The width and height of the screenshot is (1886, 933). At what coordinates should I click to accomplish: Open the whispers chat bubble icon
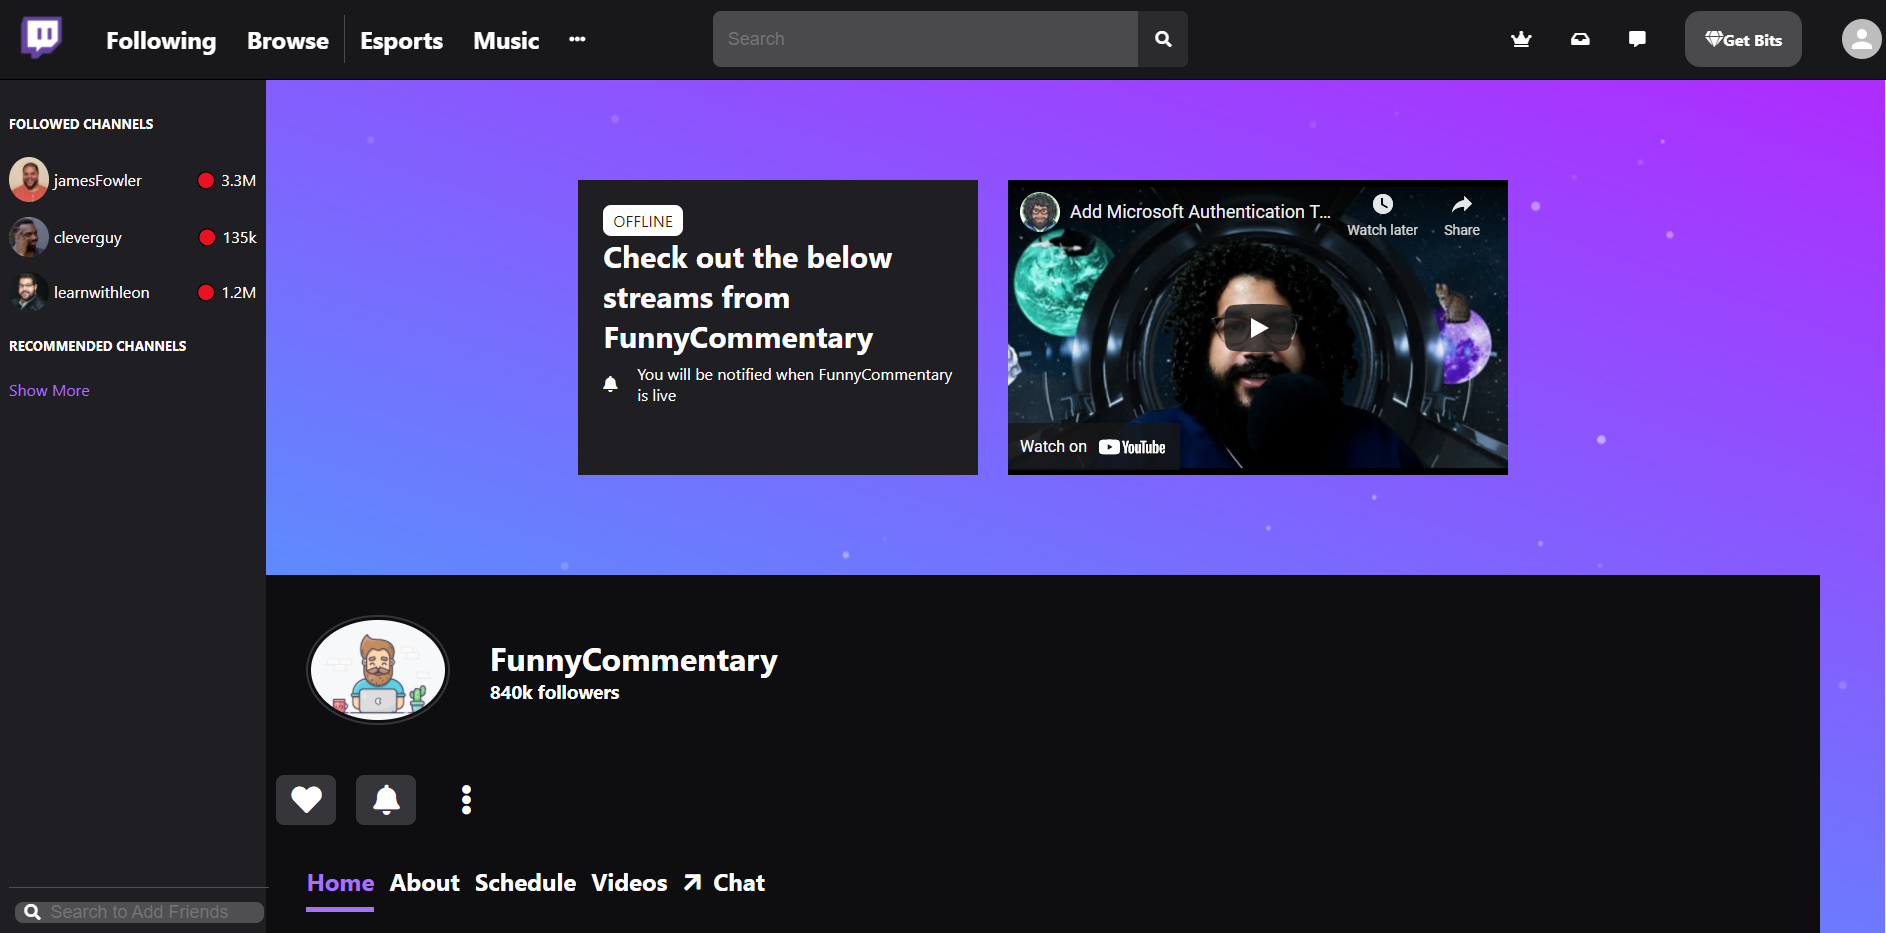(x=1637, y=39)
